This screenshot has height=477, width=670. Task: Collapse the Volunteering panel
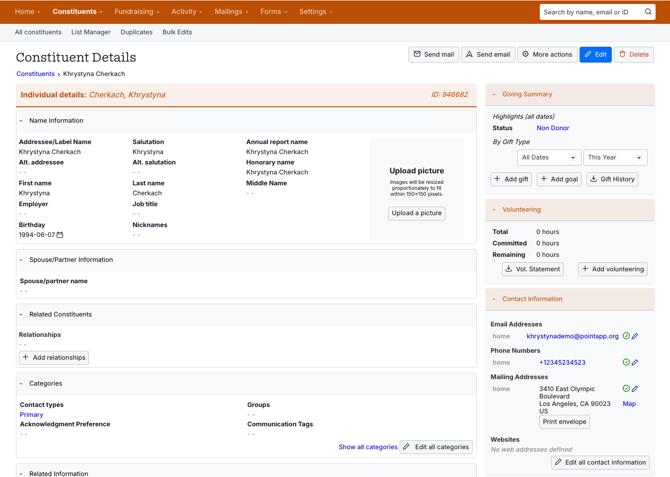click(494, 210)
